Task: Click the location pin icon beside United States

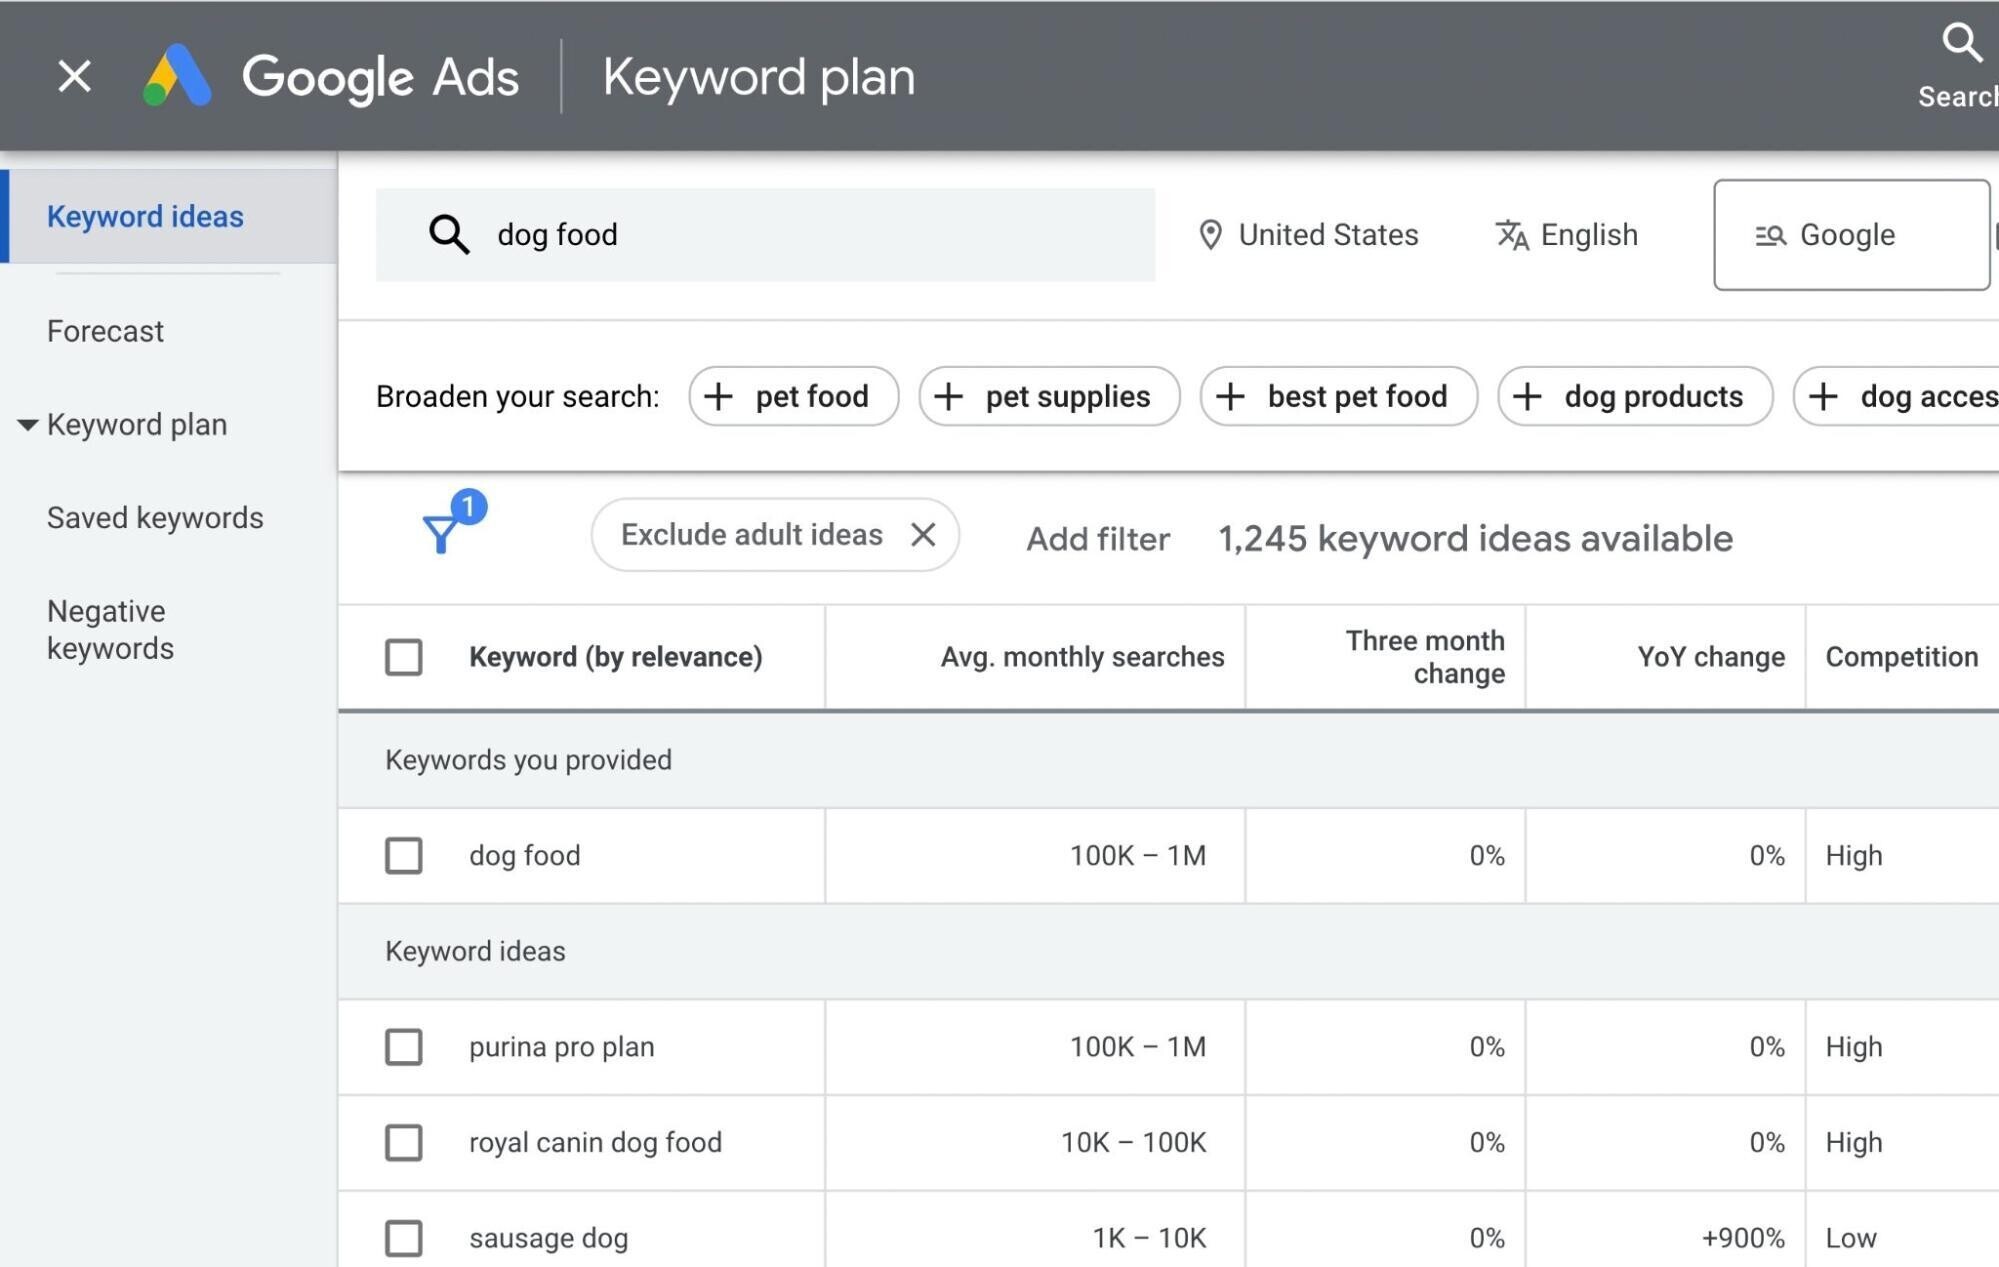Action: pos(1210,235)
